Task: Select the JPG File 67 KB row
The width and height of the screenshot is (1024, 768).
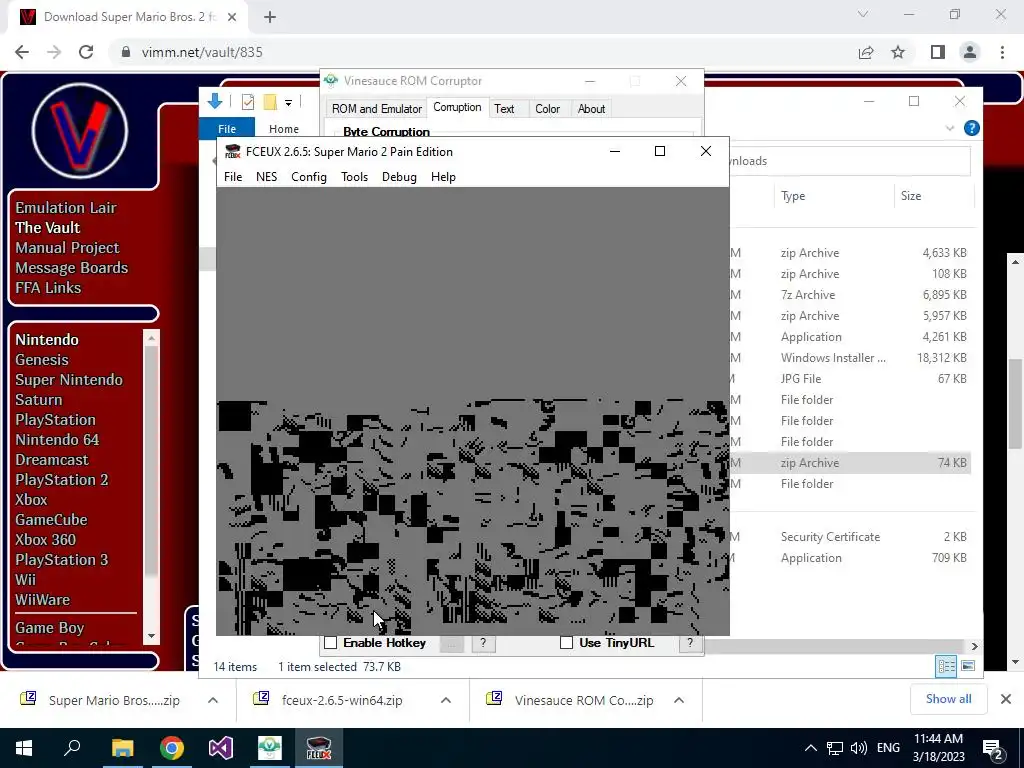Action: [850, 379]
